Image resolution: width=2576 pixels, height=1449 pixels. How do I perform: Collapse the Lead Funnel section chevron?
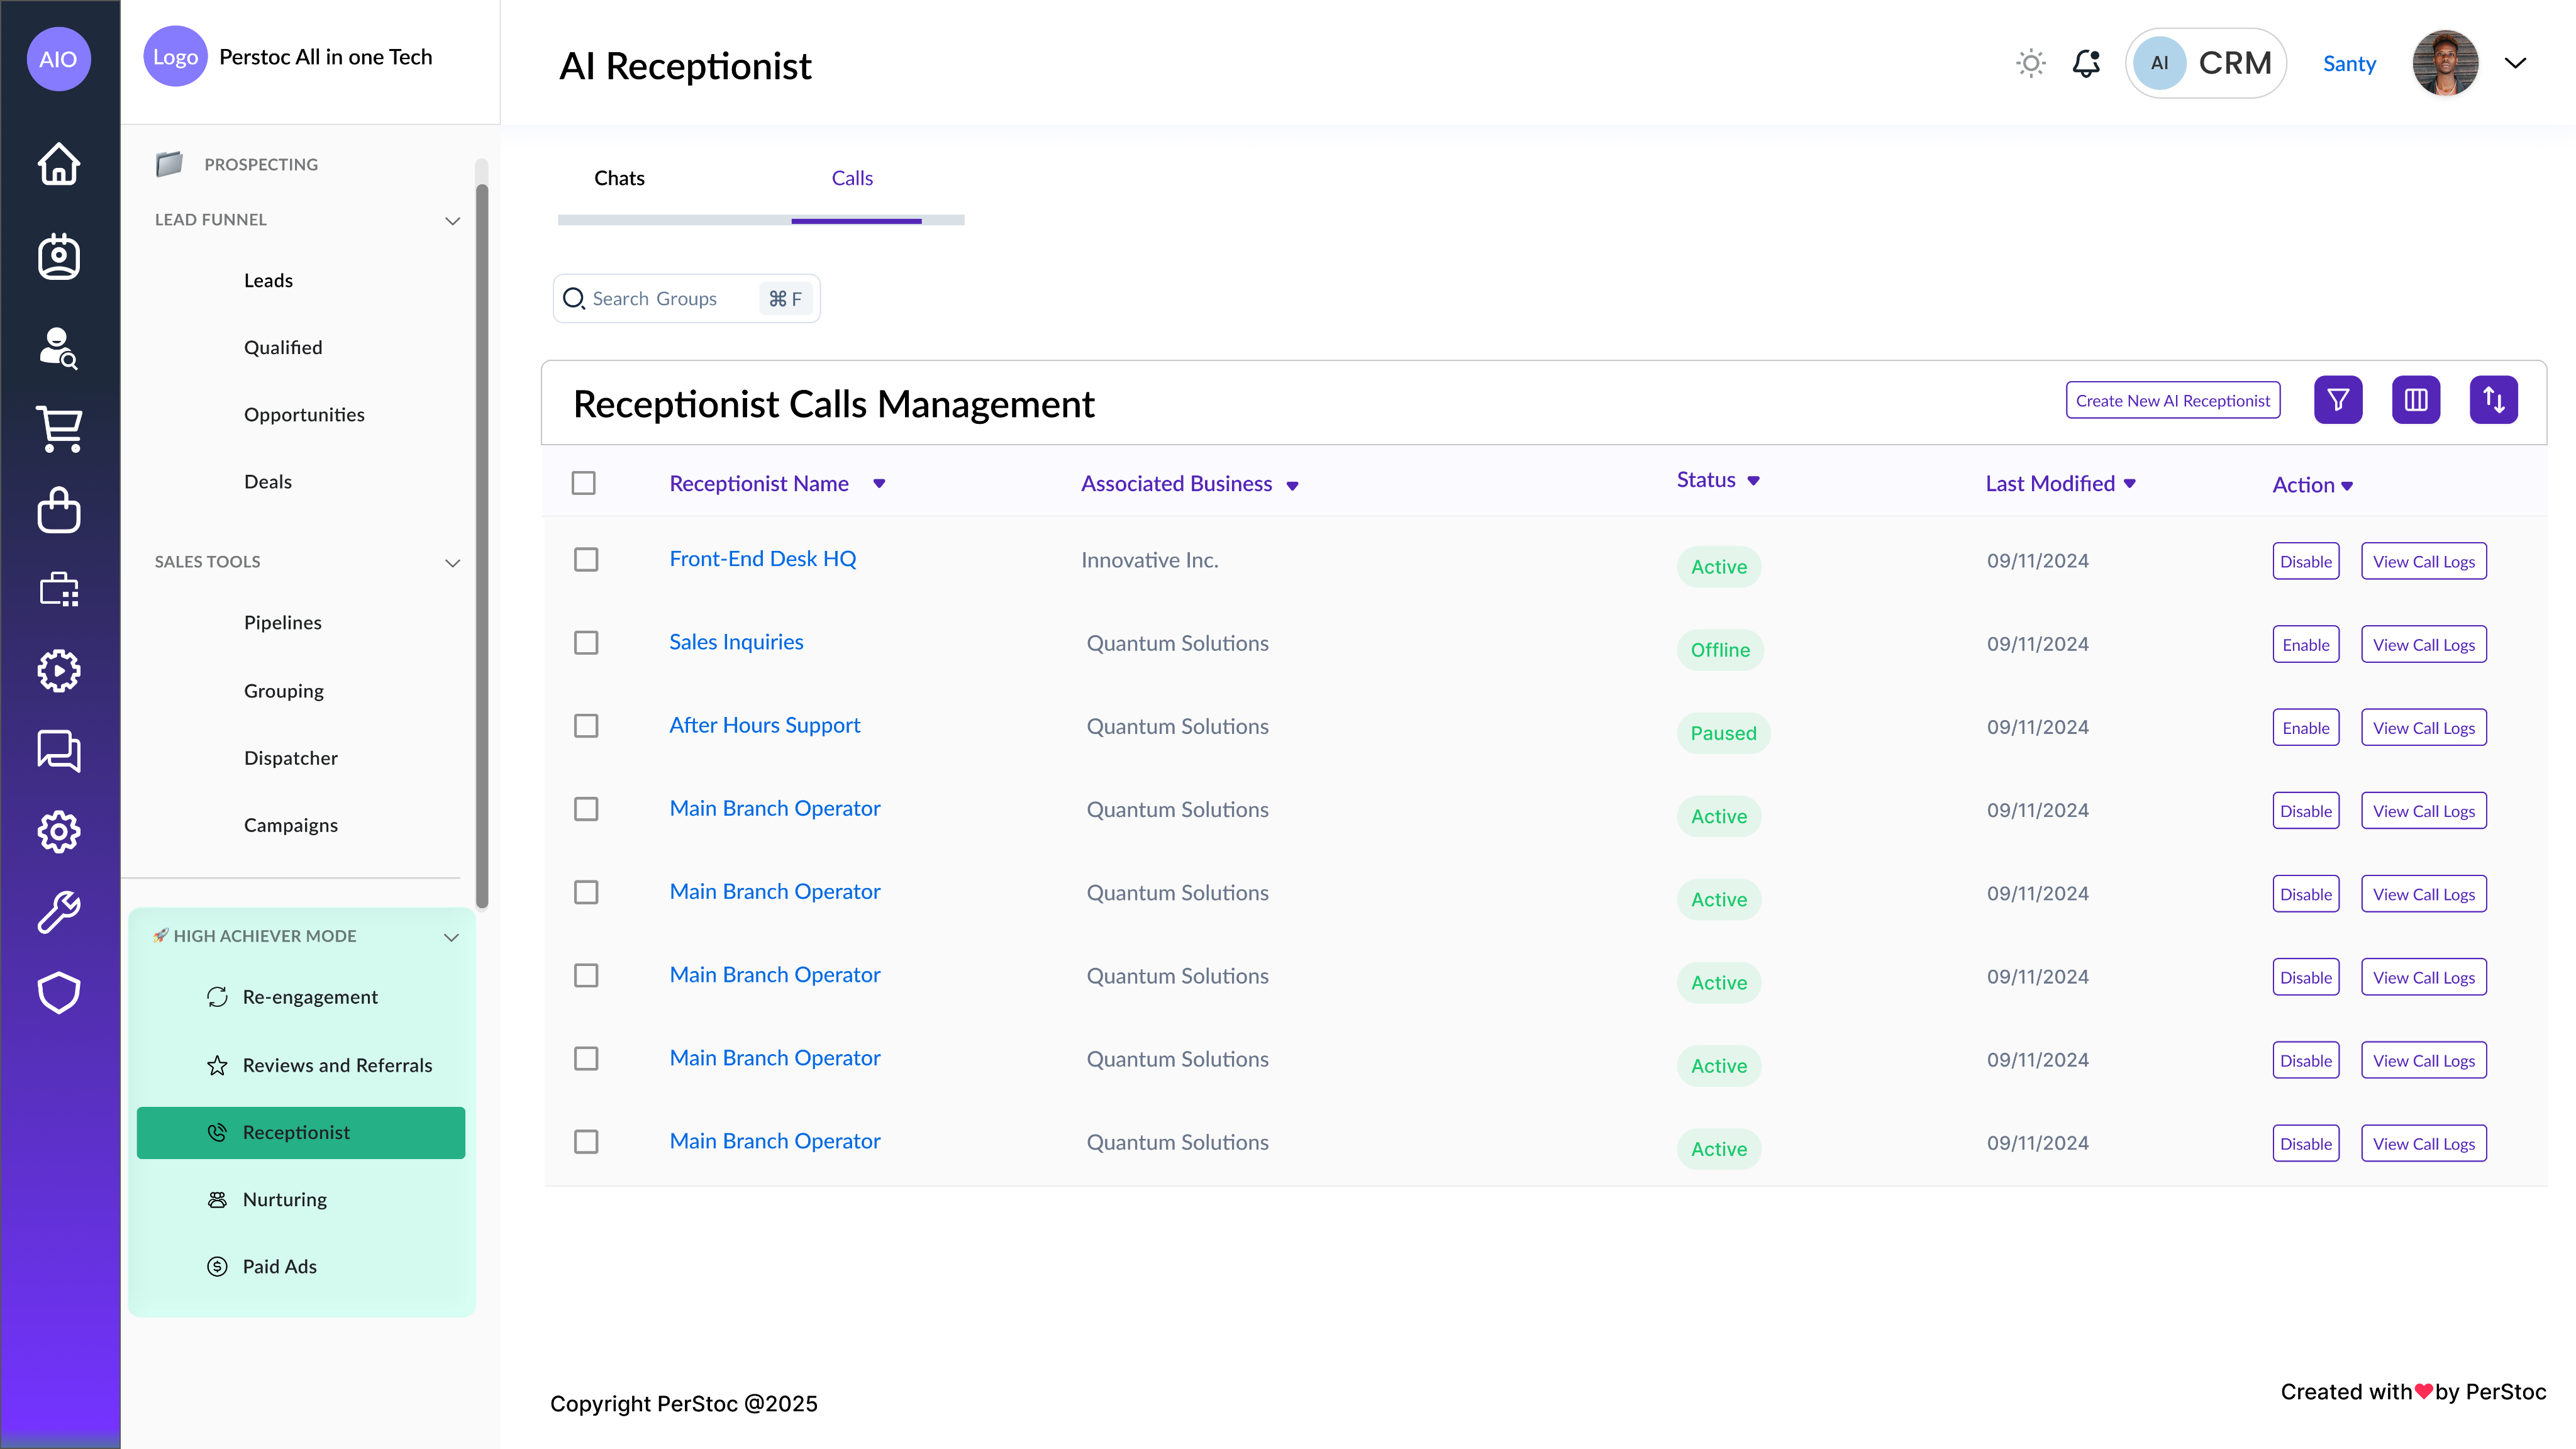point(452,220)
